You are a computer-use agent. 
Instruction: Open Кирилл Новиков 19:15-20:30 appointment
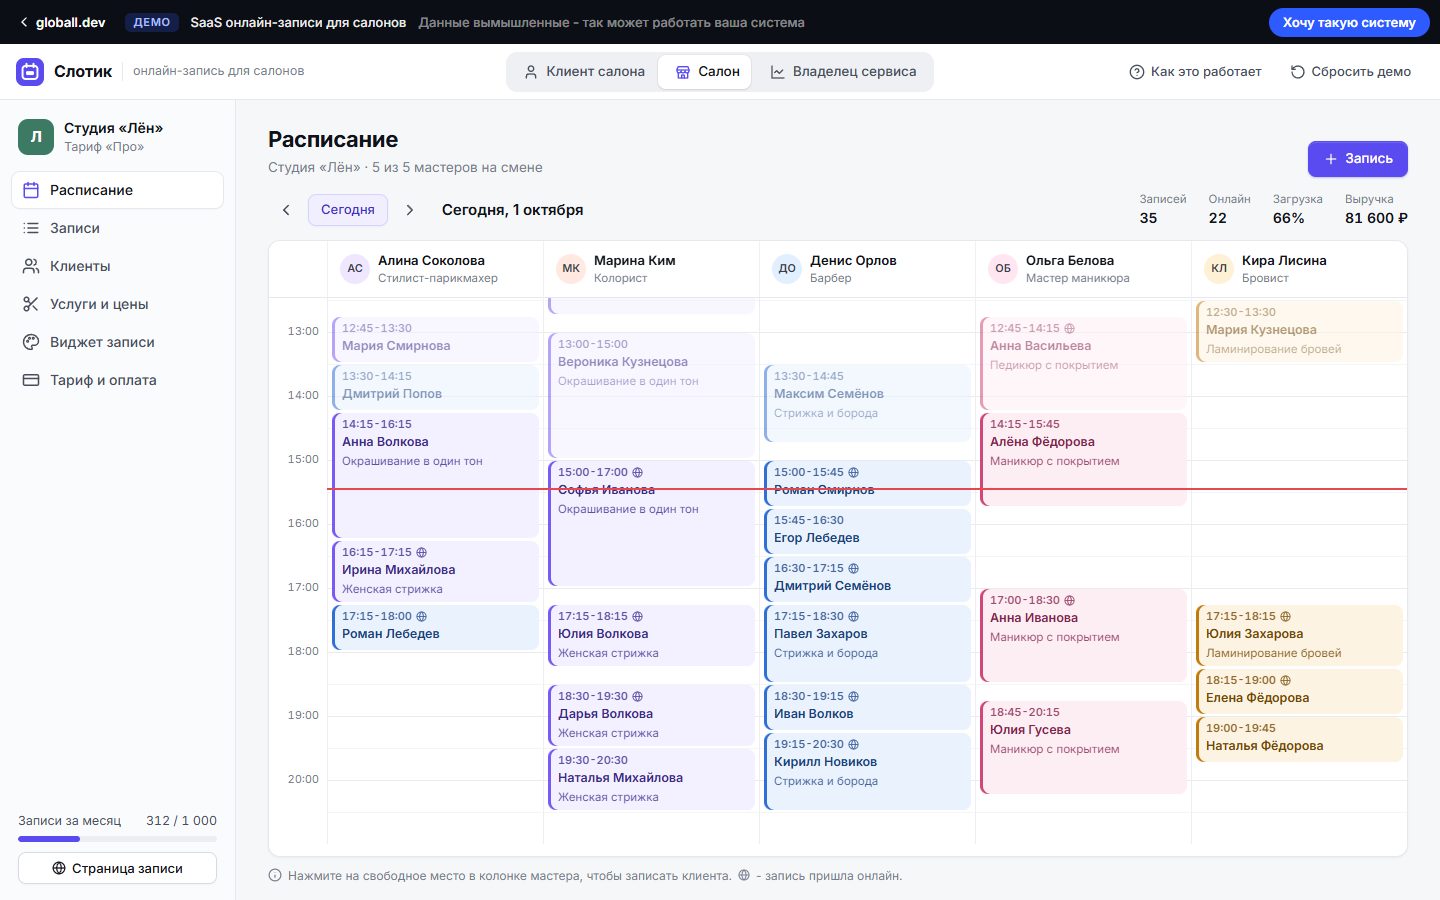pos(867,771)
